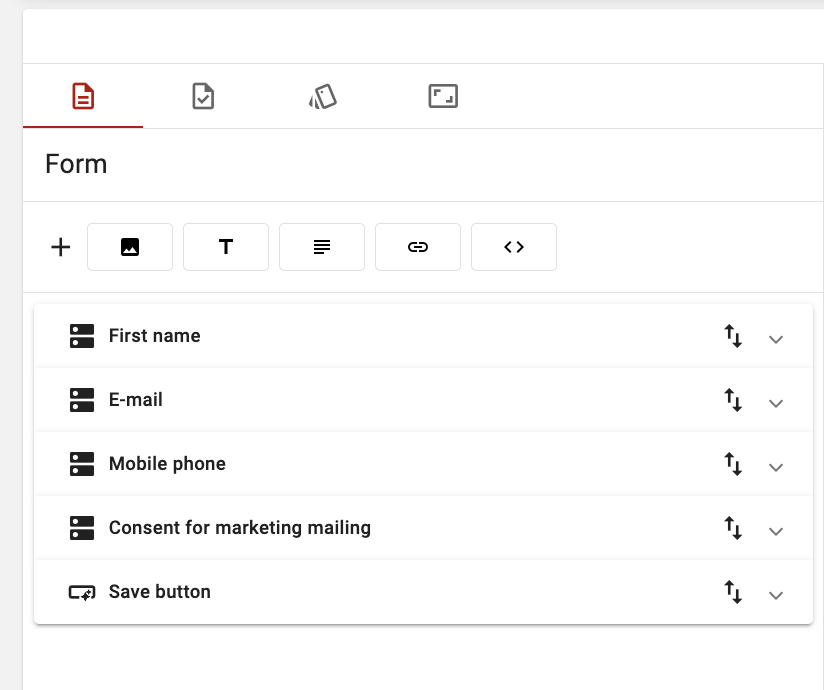
Task: Select the Form document tab icon
Action: 83,96
